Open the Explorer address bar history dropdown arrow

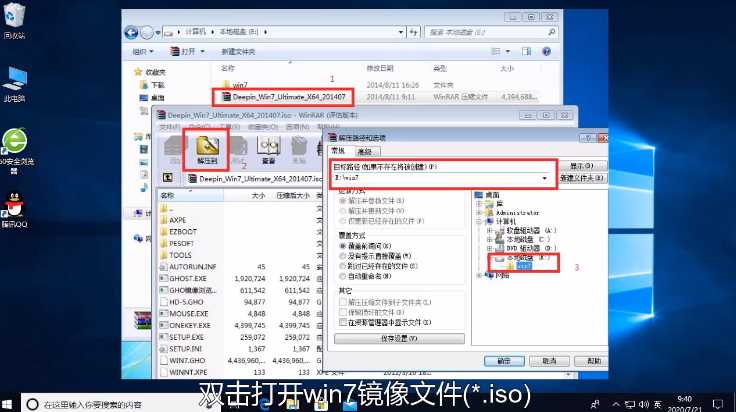coord(400,32)
